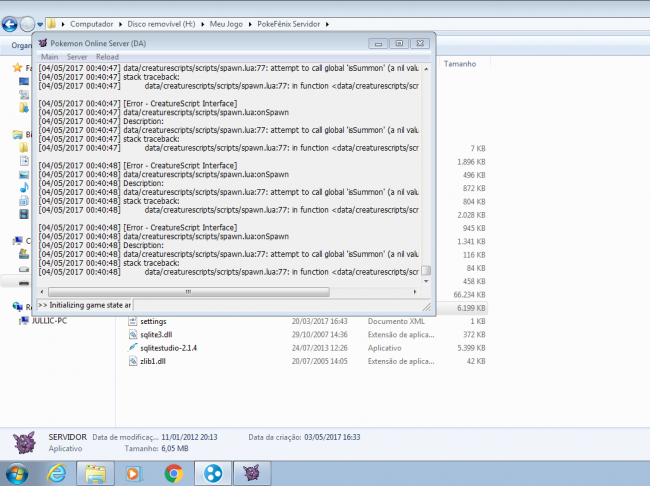Image resolution: width=650 pixels, height=486 pixels.
Task: Select the sqlite3.dll file
Action: pyautogui.click(x=156, y=335)
